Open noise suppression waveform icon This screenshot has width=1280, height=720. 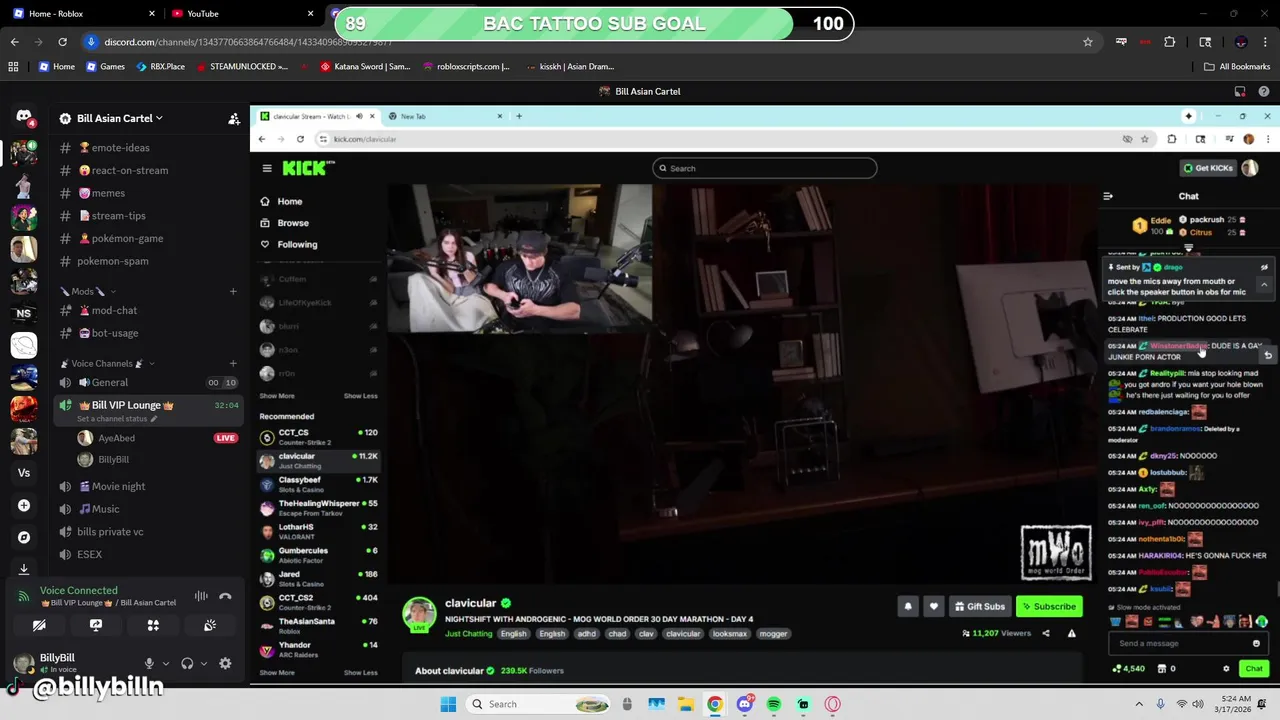[201, 596]
